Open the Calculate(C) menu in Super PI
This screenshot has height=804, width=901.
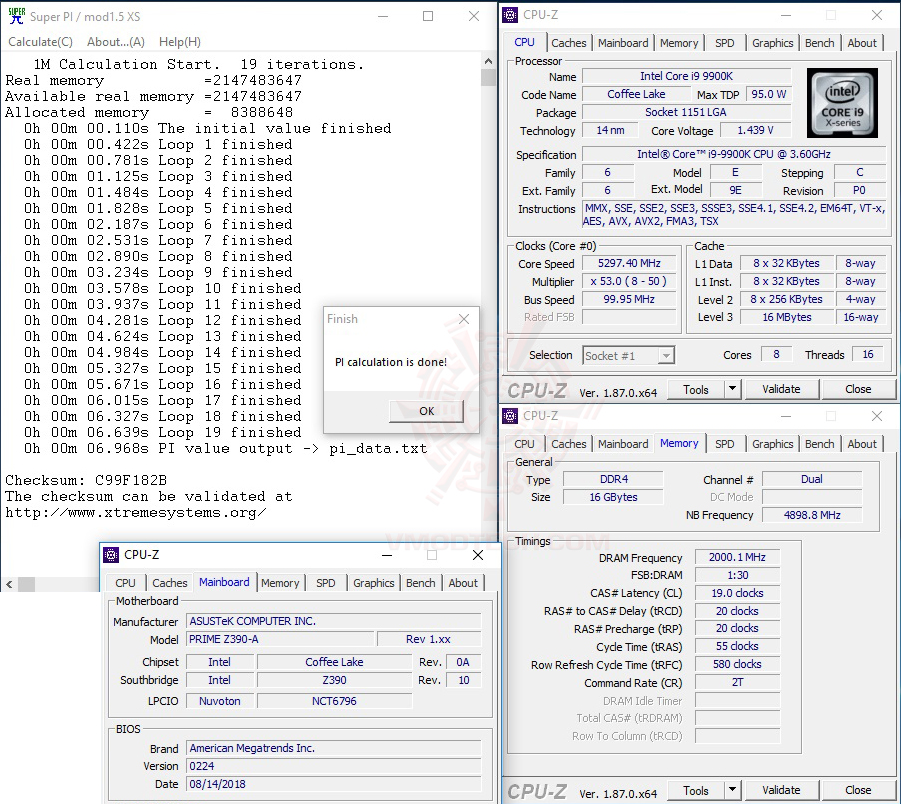(40, 41)
